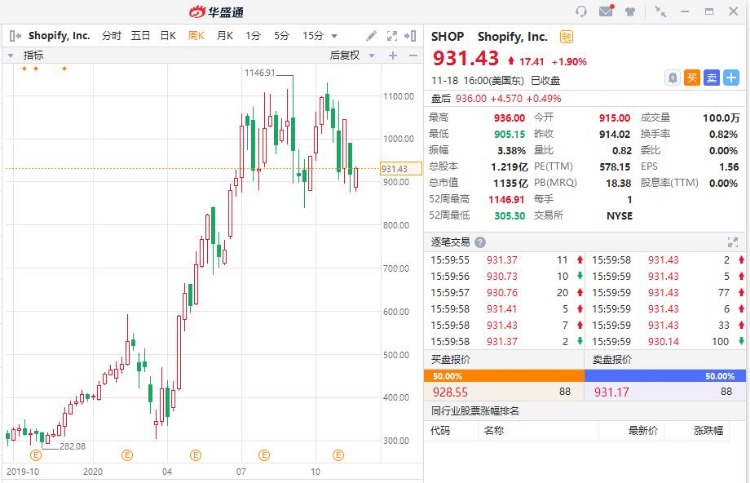
Task: Minimize the 华盛通 window
Action: coord(685,11)
